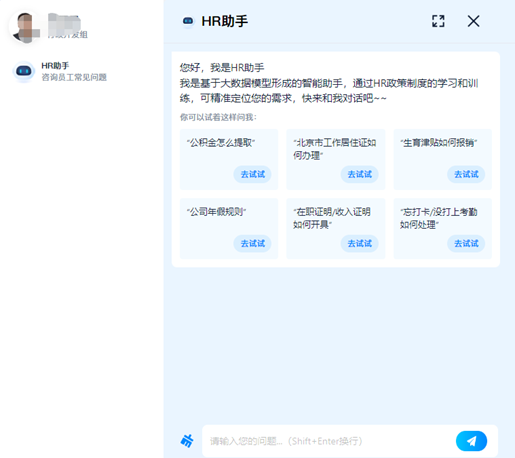Click the "北京市工作居住证如何办理" card text

click(335, 149)
